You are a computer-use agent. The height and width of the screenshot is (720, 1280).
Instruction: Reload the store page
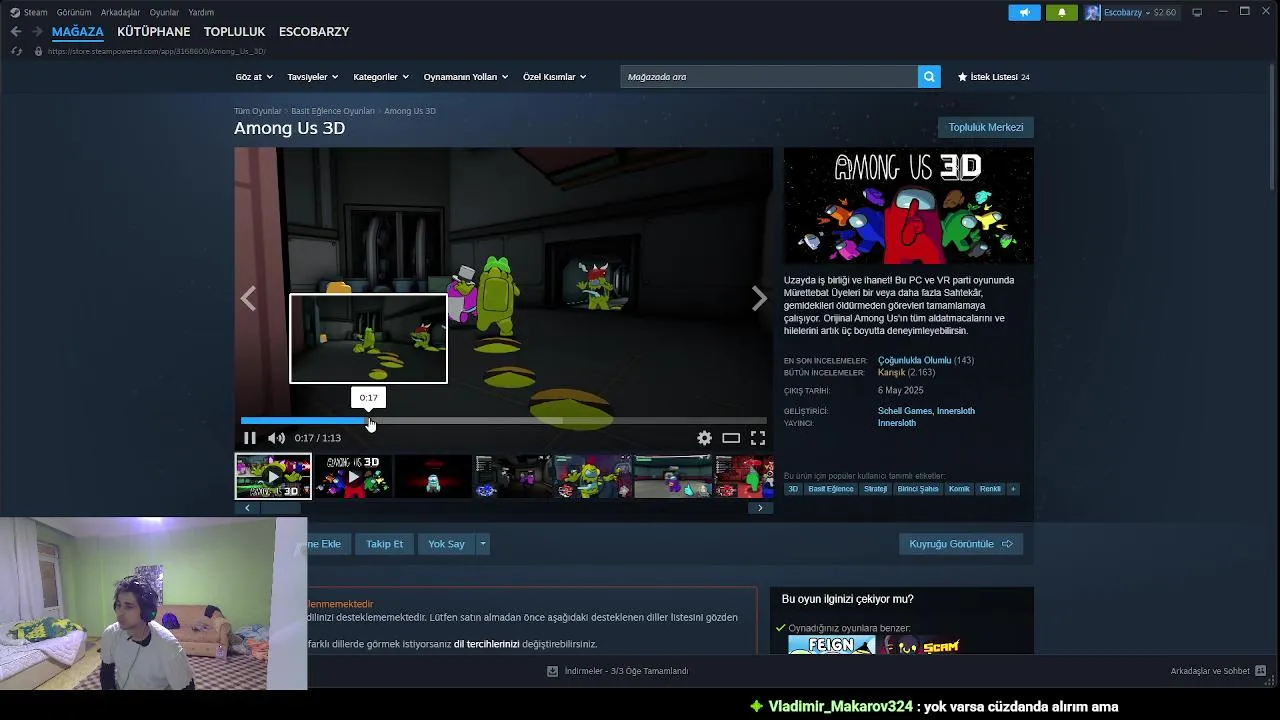point(16,51)
